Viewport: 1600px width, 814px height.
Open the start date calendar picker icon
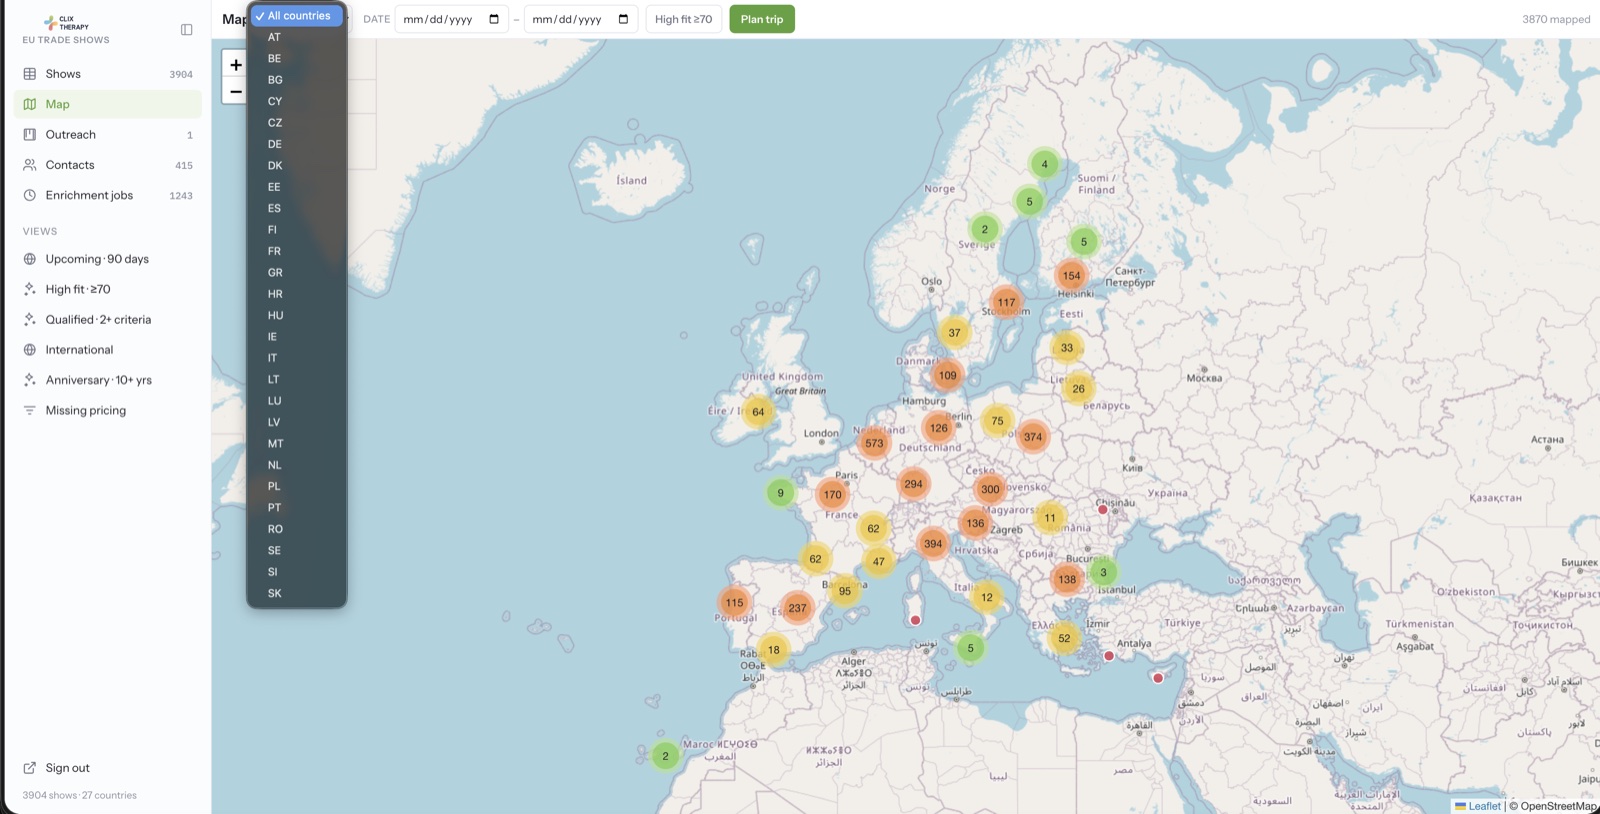pyautogui.click(x=494, y=19)
